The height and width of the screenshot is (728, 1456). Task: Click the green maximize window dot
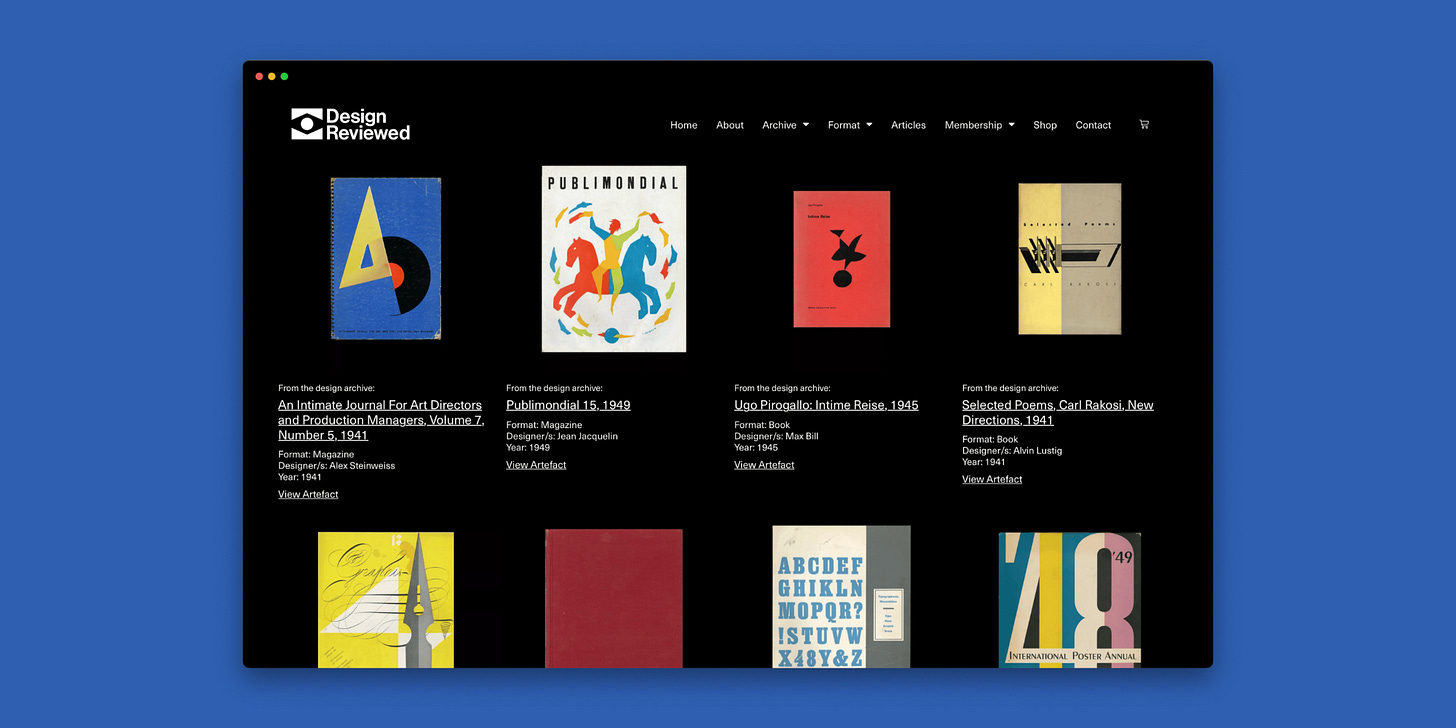tap(284, 76)
